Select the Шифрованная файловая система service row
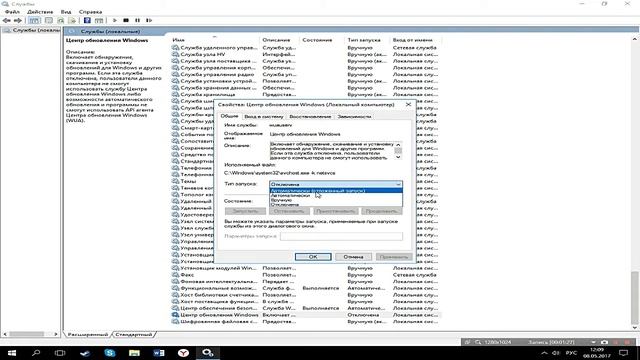Viewport: 640px width, 360px height. tap(306, 322)
